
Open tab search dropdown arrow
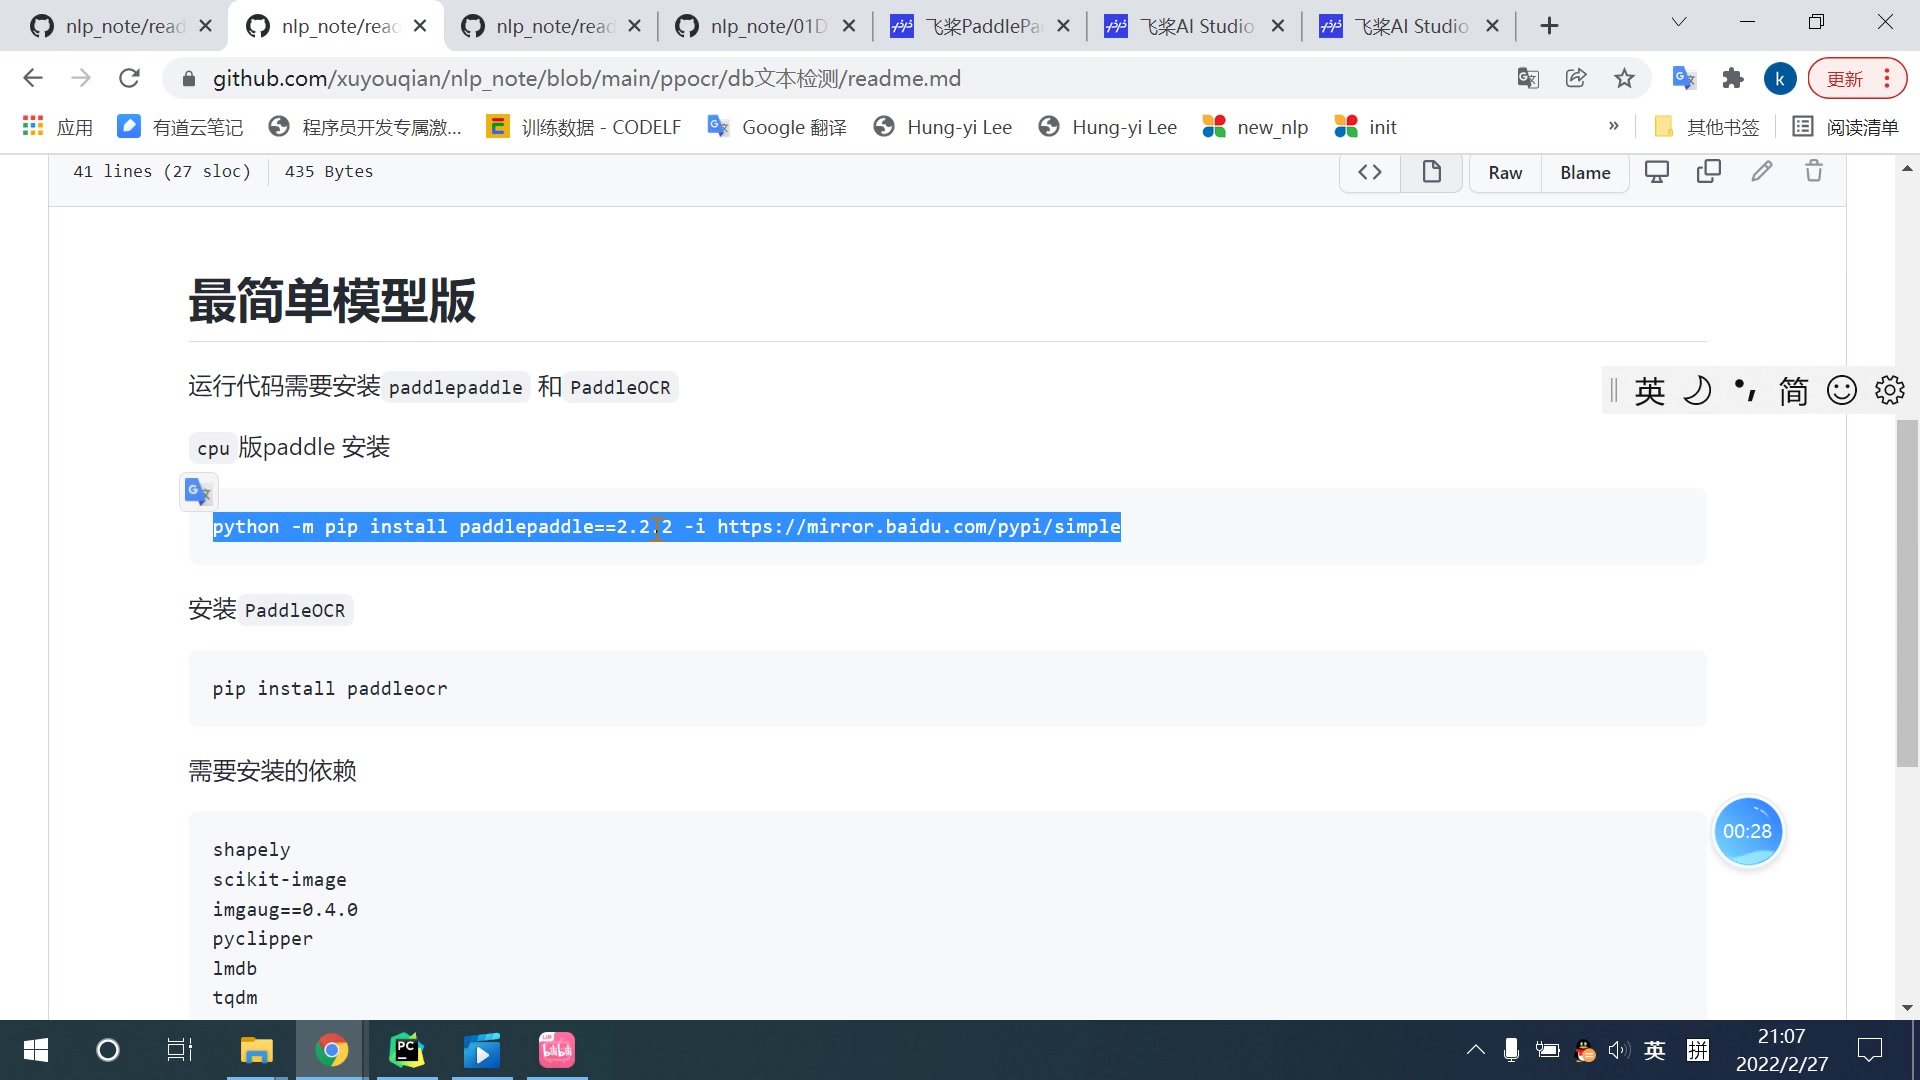click(1679, 22)
